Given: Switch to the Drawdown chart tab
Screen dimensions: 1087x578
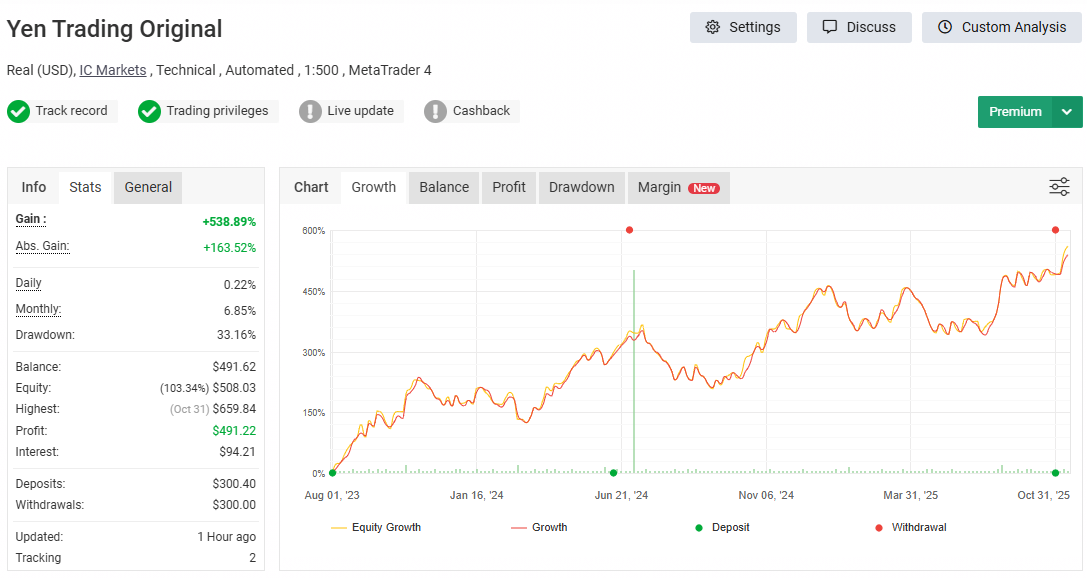Looking at the screenshot, I should (581, 187).
